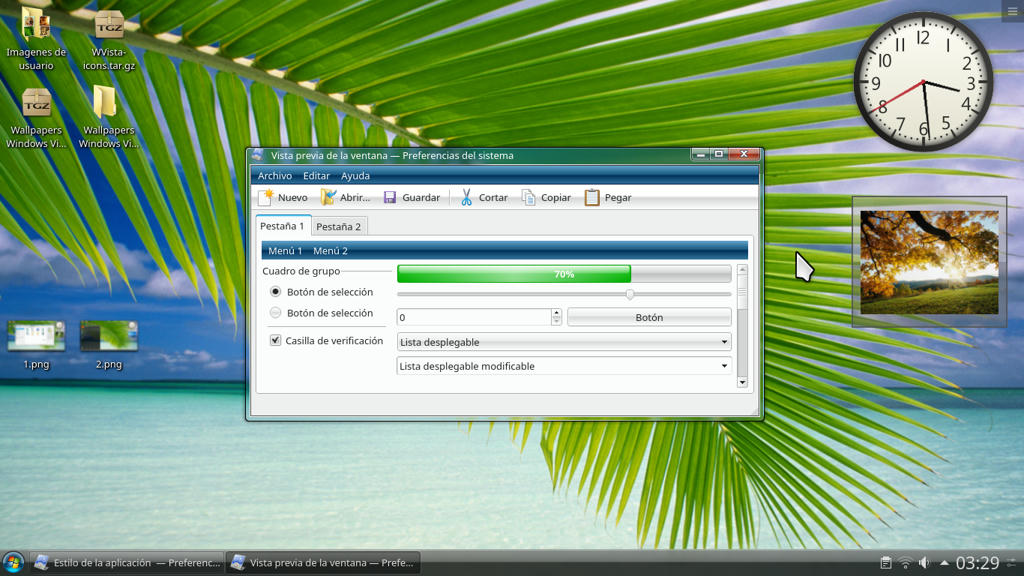Viewport: 1024px width, 576px height.
Task: Select the first Botón de selección radio
Action: [276, 292]
